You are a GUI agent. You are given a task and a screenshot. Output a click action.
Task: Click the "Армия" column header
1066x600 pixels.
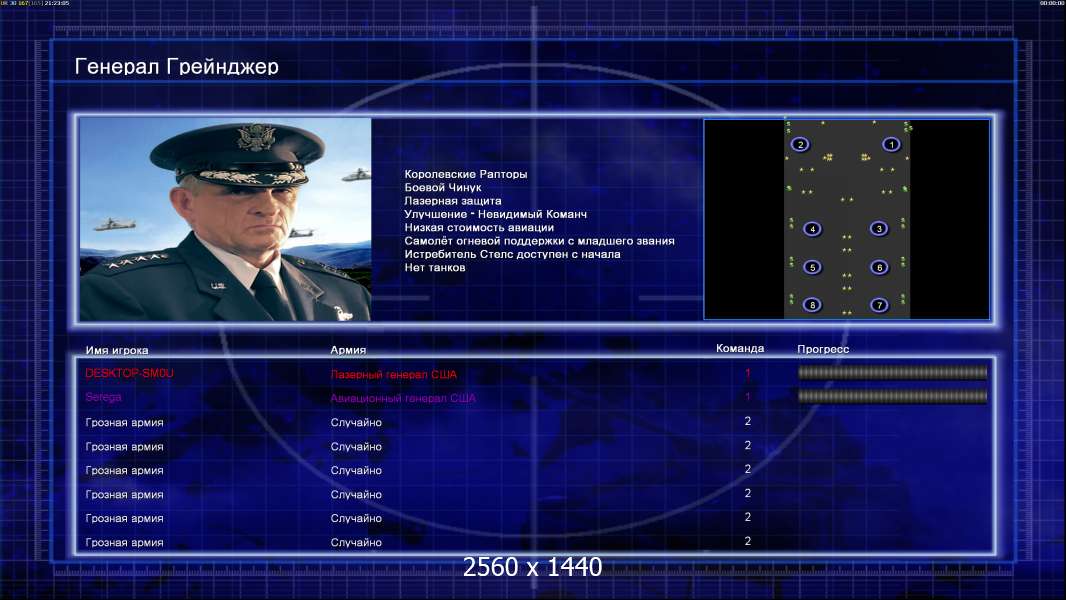tap(348, 350)
